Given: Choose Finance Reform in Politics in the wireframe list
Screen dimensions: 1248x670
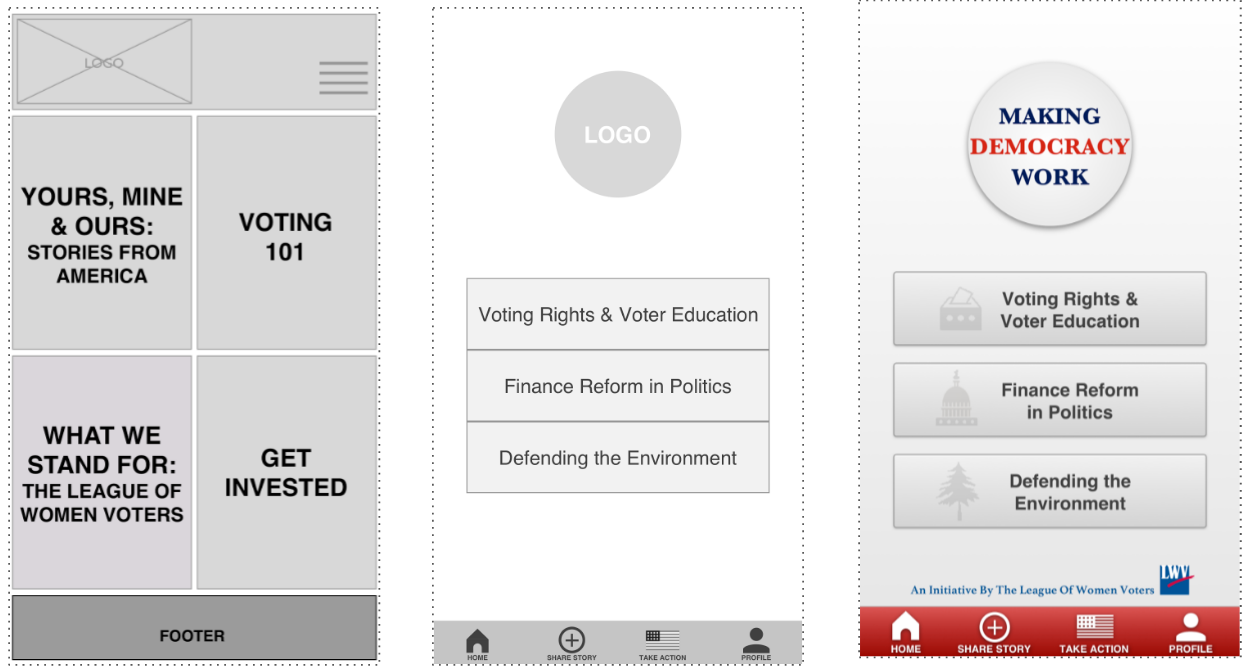Looking at the screenshot, I should 618,386.
